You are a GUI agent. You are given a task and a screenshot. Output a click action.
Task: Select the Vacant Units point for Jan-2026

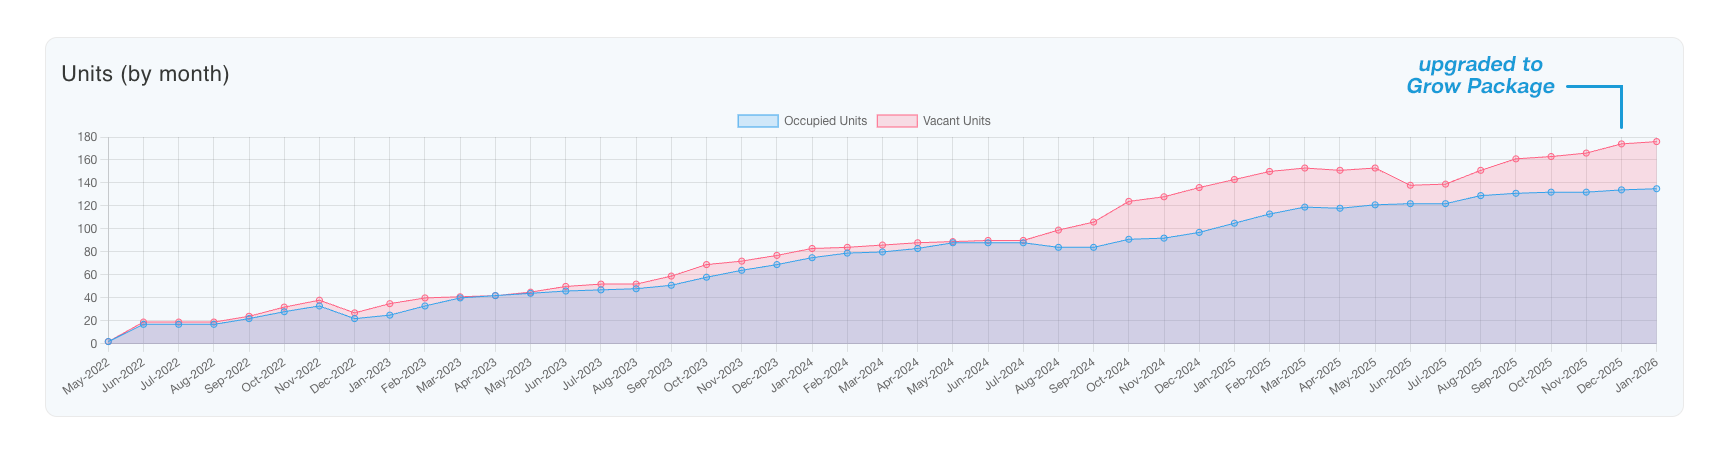(1656, 142)
